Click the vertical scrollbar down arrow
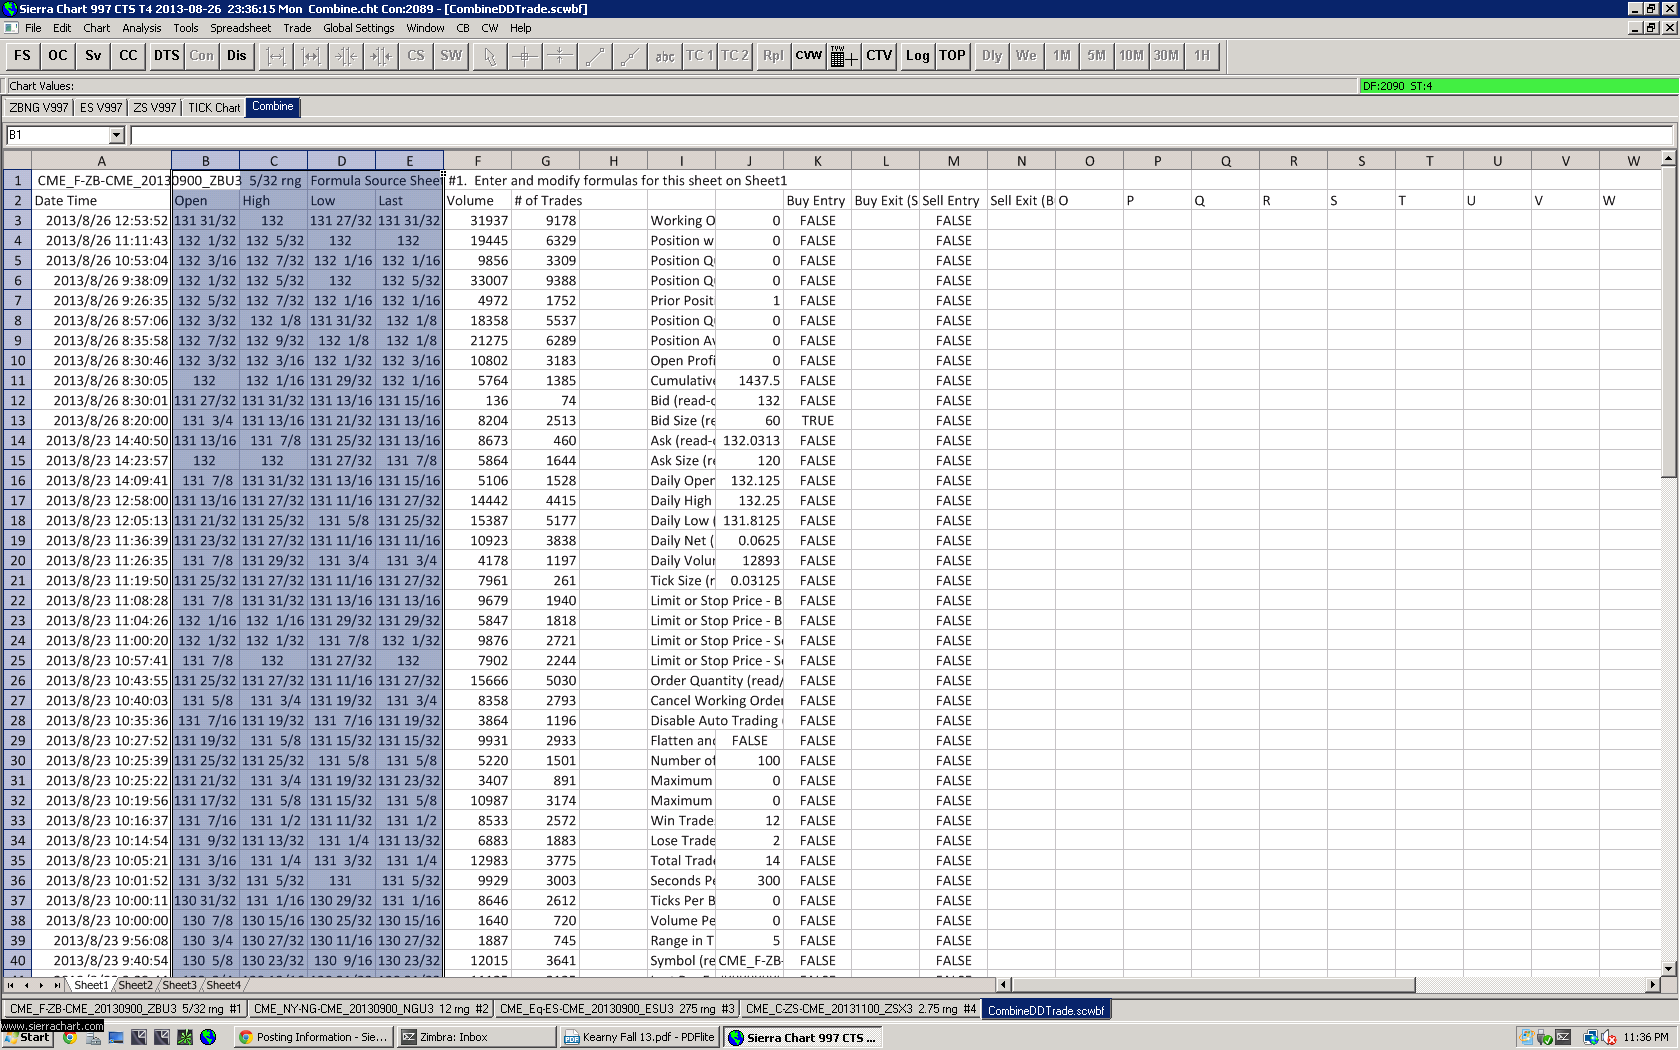Viewport: 1680px width, 1050px height. [1667, 968]
